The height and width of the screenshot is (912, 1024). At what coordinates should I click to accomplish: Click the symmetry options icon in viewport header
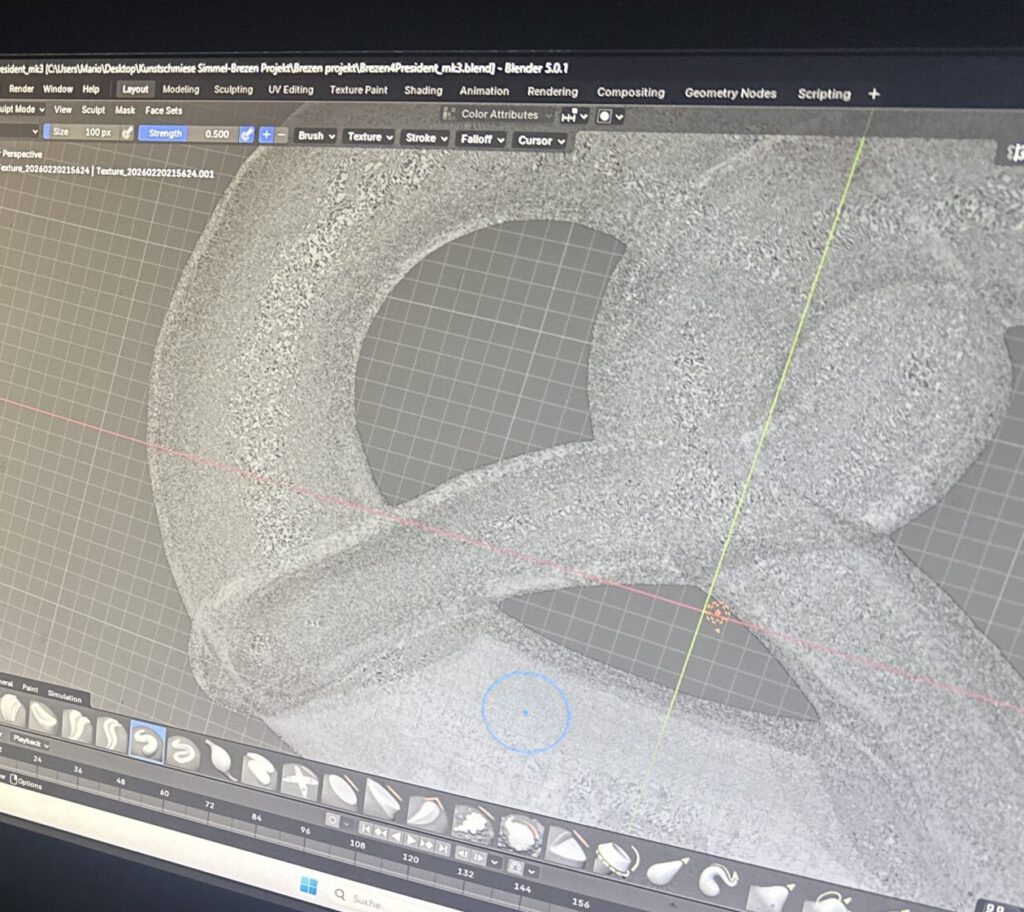click(569, 116)
